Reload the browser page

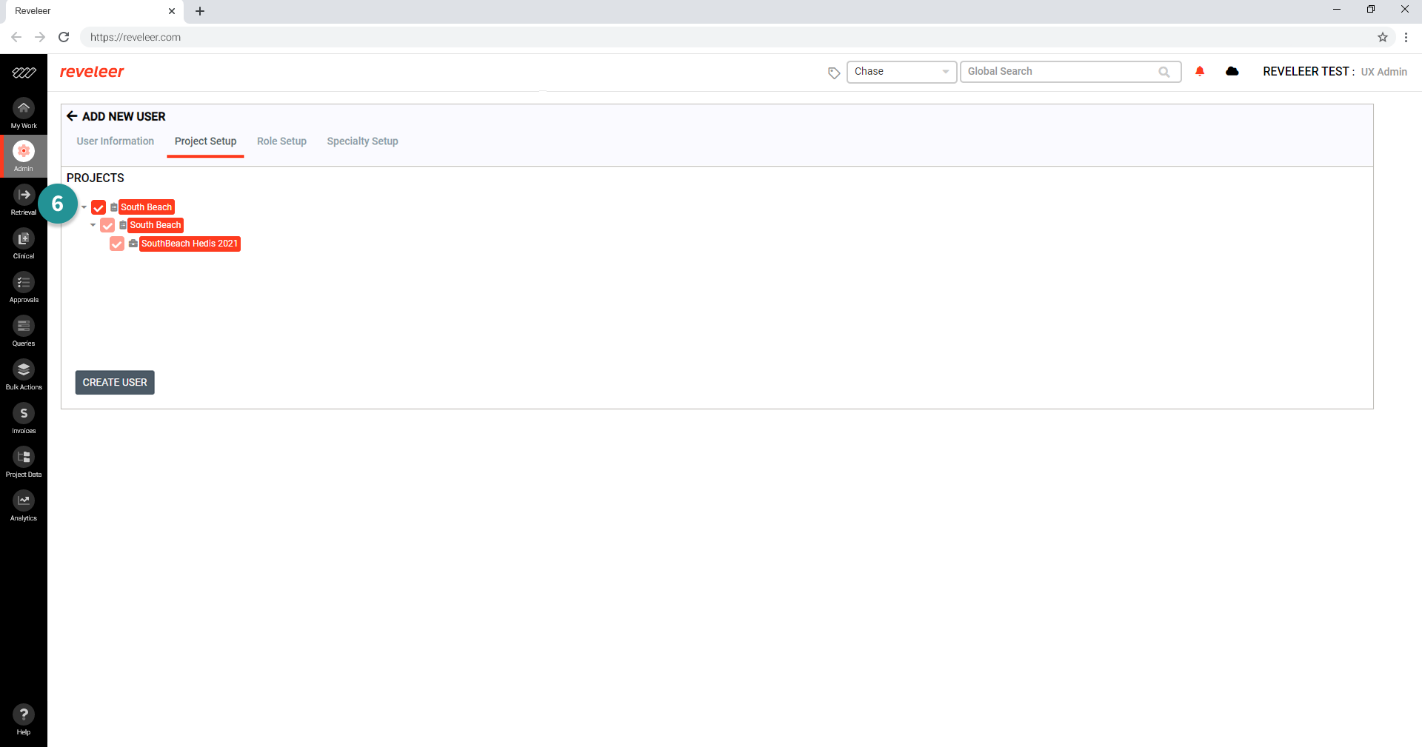coord(64,37)
